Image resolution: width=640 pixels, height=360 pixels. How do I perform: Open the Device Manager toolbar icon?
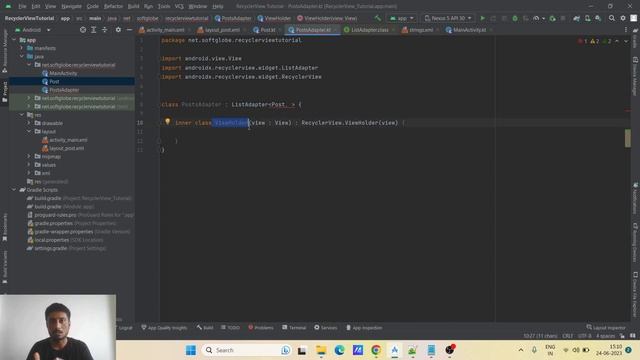587,18
